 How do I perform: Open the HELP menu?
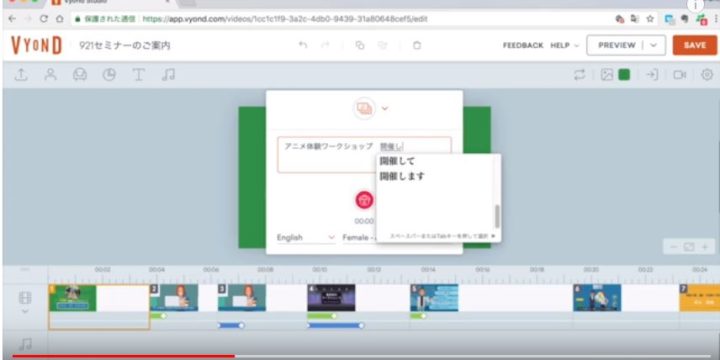(564, 45)
